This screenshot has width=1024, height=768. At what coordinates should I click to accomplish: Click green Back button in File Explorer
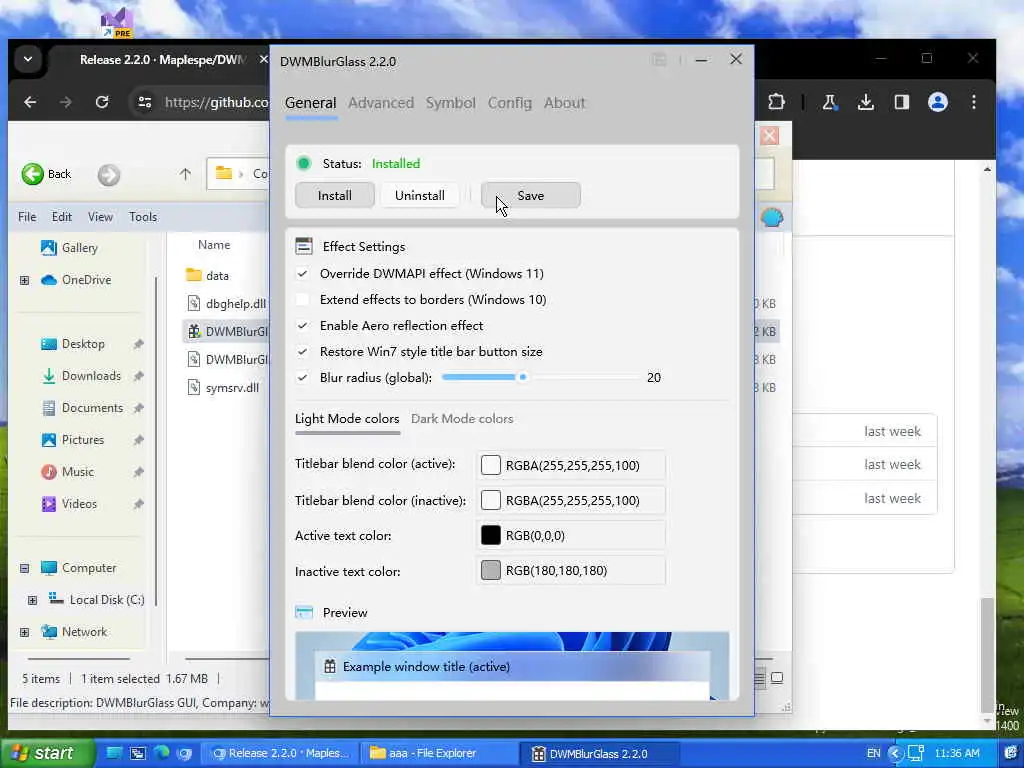click(46, 174)
